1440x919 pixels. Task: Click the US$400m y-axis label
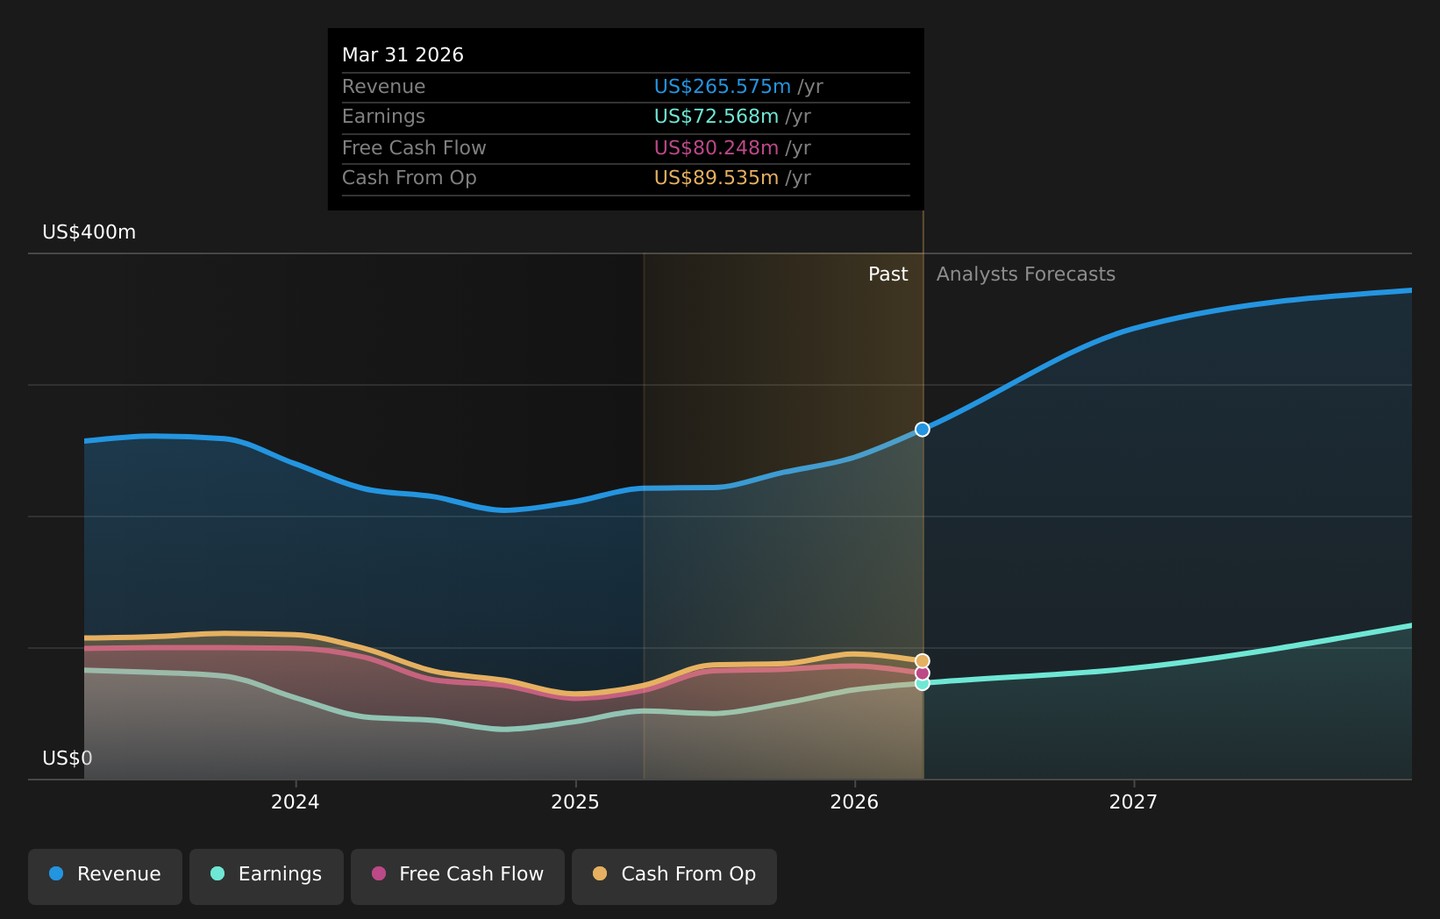89,232
